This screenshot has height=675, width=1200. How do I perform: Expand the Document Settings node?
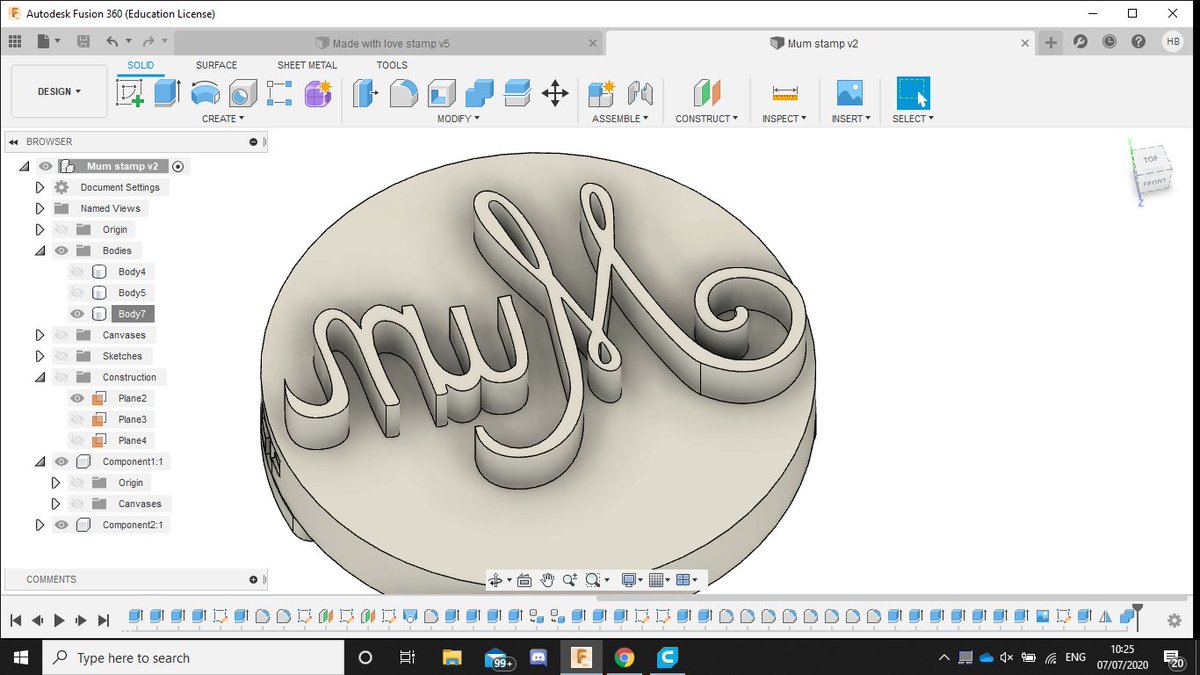tap(40, 187)
